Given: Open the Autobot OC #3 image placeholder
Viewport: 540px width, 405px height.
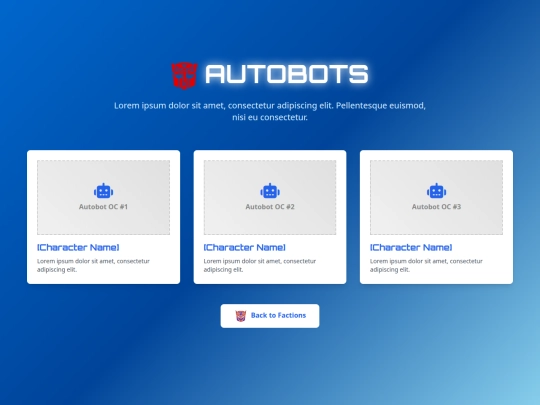Looking at the screenshot, I should [436, 197].
